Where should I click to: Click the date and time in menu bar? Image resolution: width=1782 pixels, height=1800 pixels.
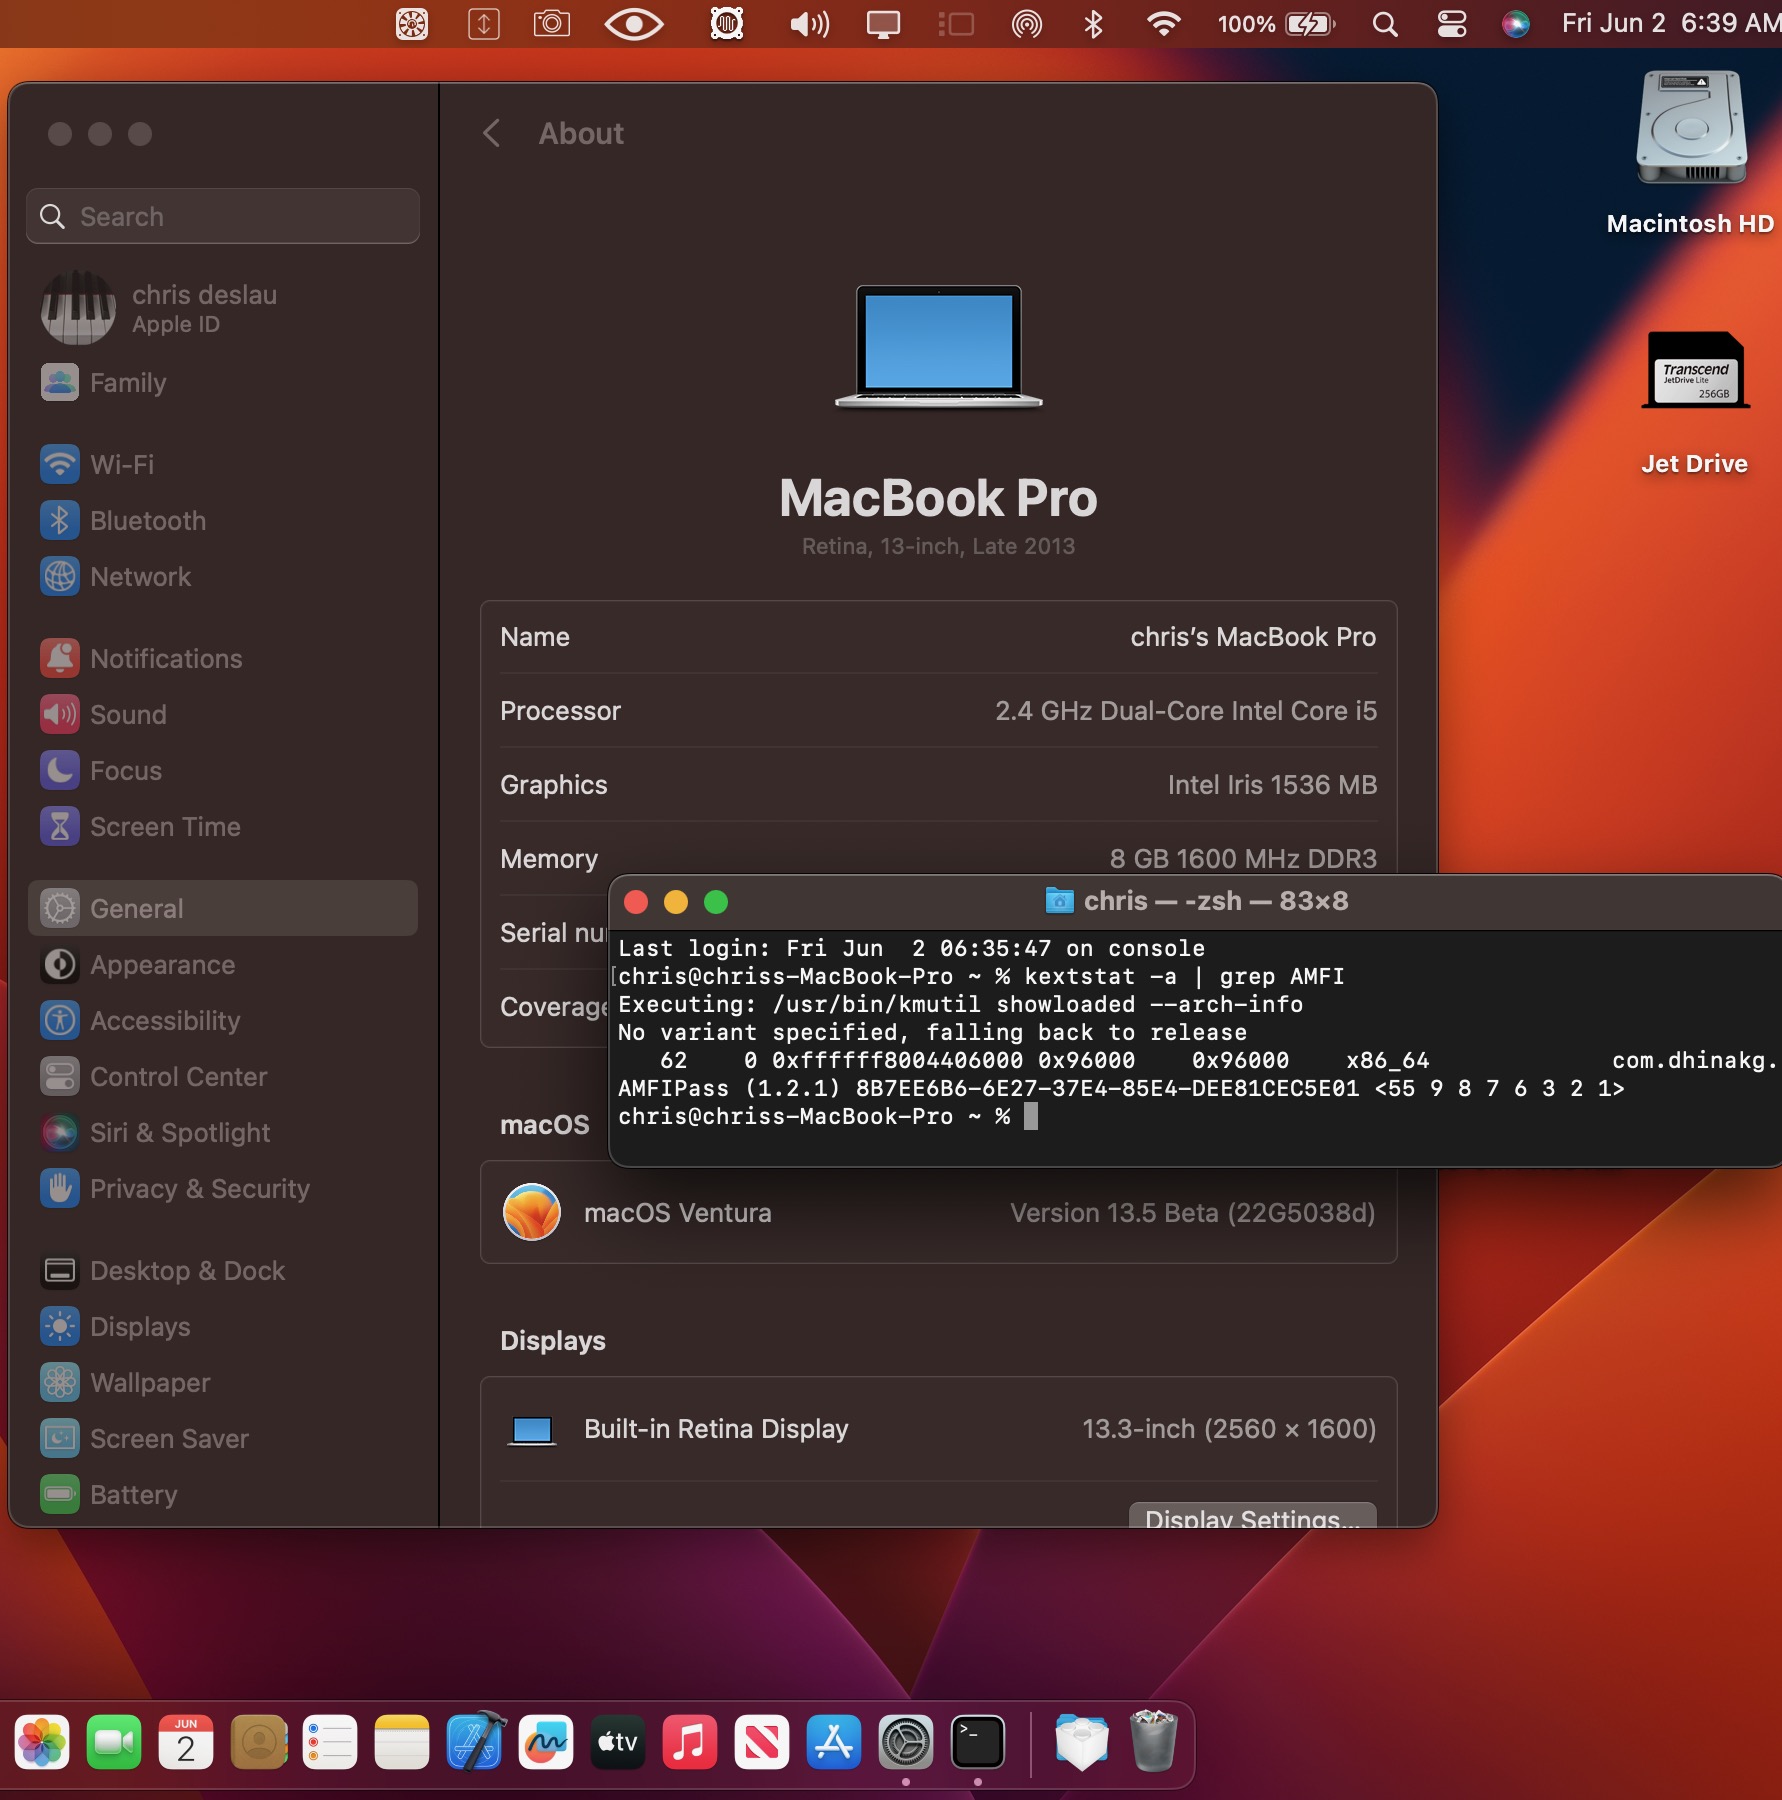click(1671, 23)
